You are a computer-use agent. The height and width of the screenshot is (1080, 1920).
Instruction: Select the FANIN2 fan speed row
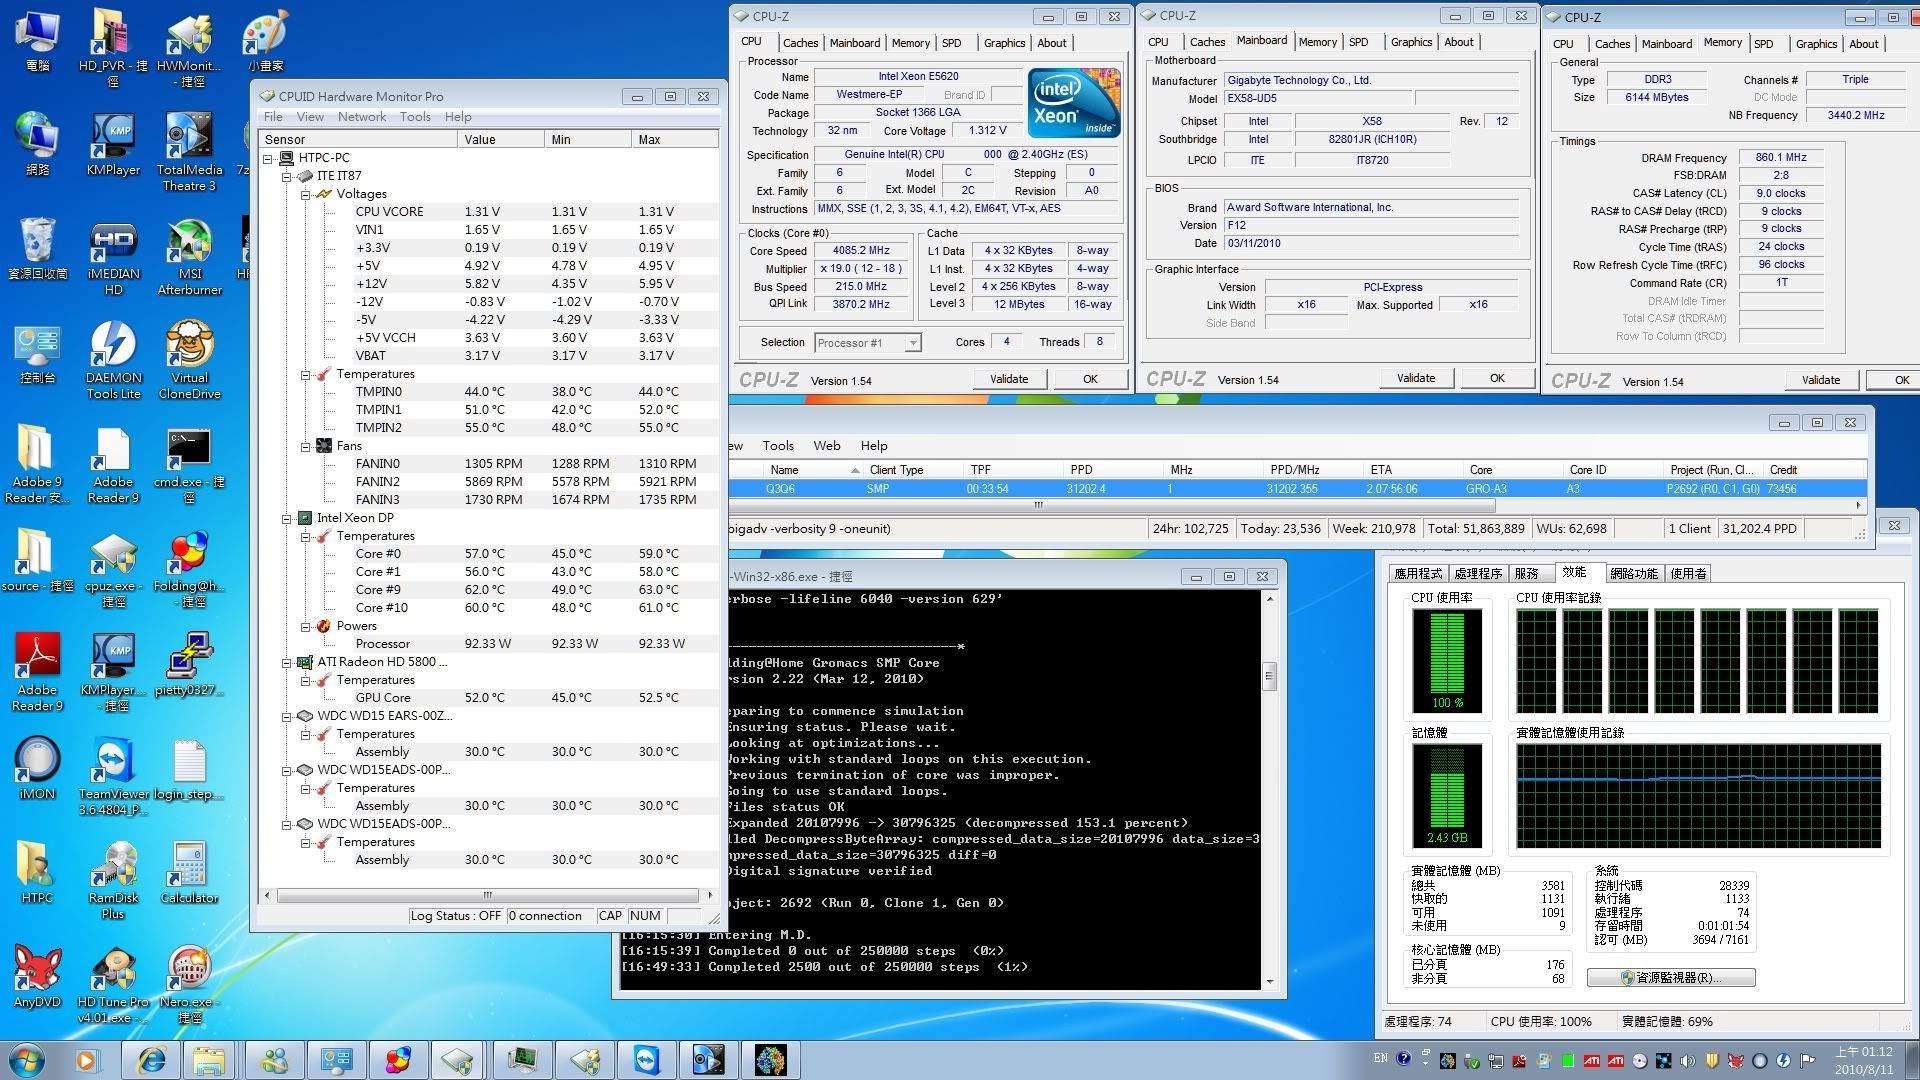(x=489, y=482)
